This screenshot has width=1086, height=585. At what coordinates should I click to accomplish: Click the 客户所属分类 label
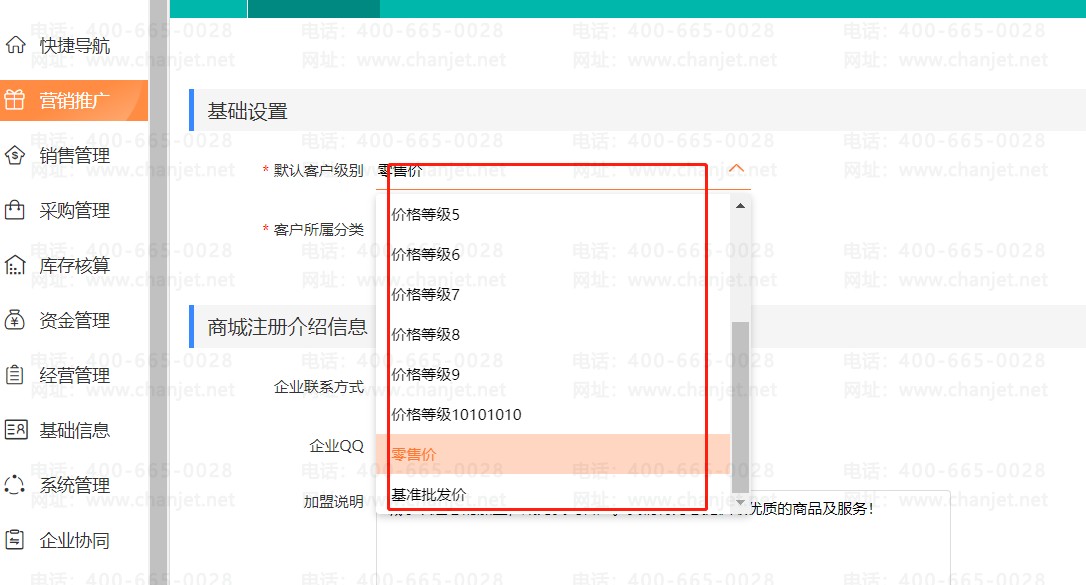[x=319, y=230]
